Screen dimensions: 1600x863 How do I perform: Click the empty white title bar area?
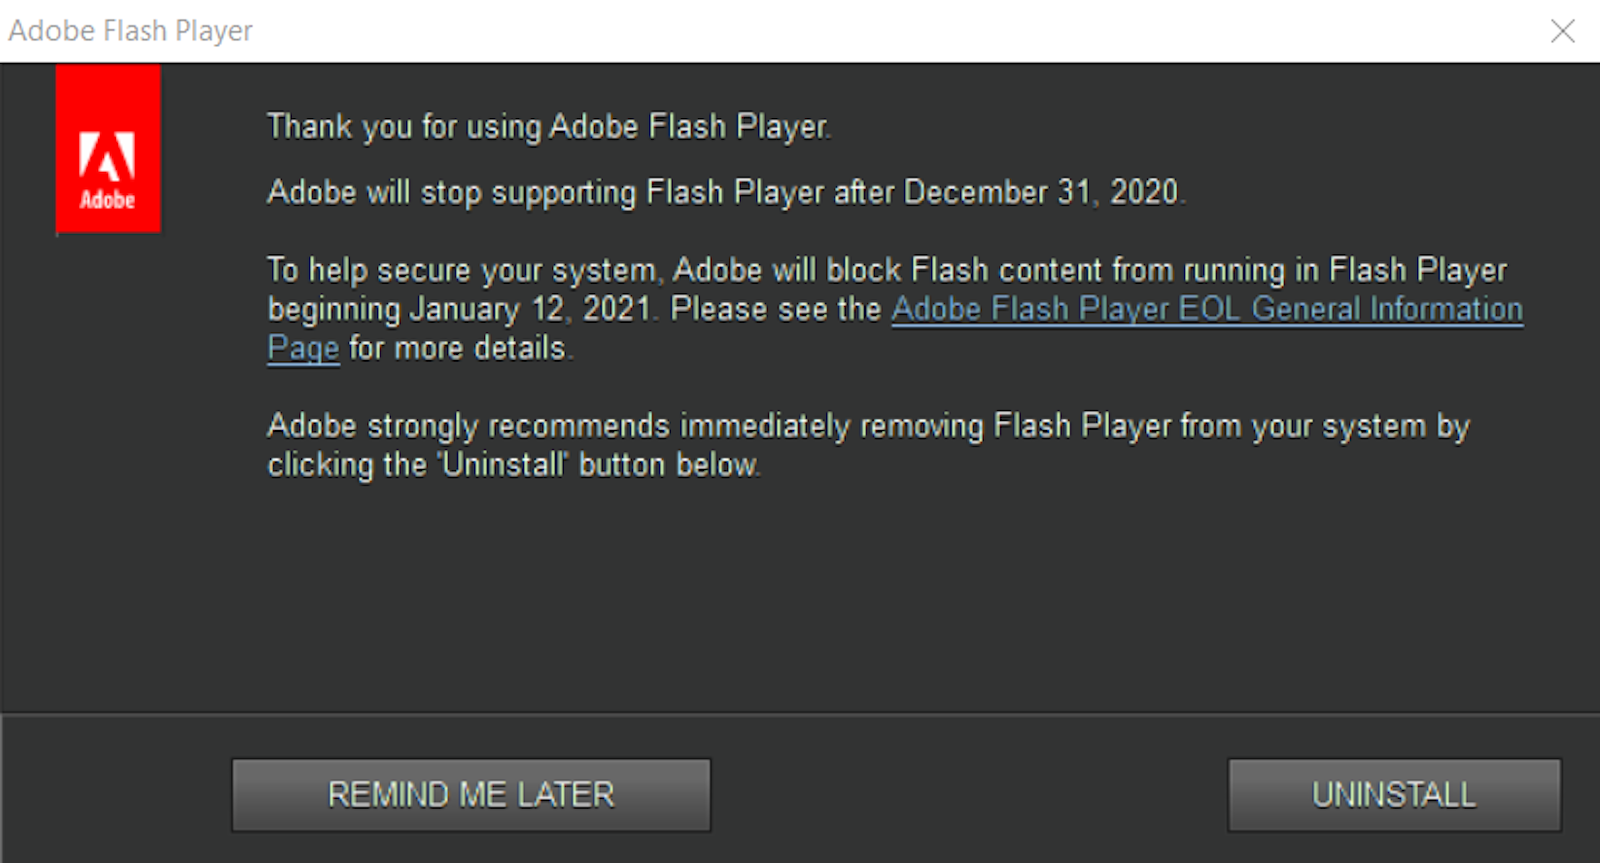point(850,31)
